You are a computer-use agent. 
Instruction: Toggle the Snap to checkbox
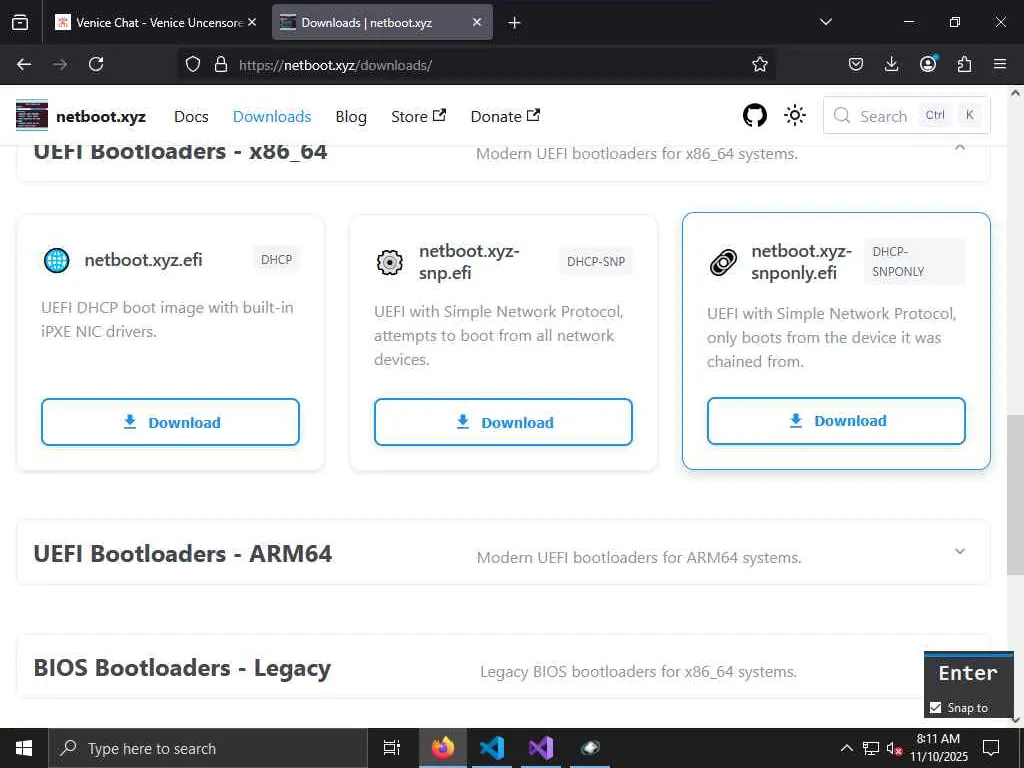click(x=935, y=708)
